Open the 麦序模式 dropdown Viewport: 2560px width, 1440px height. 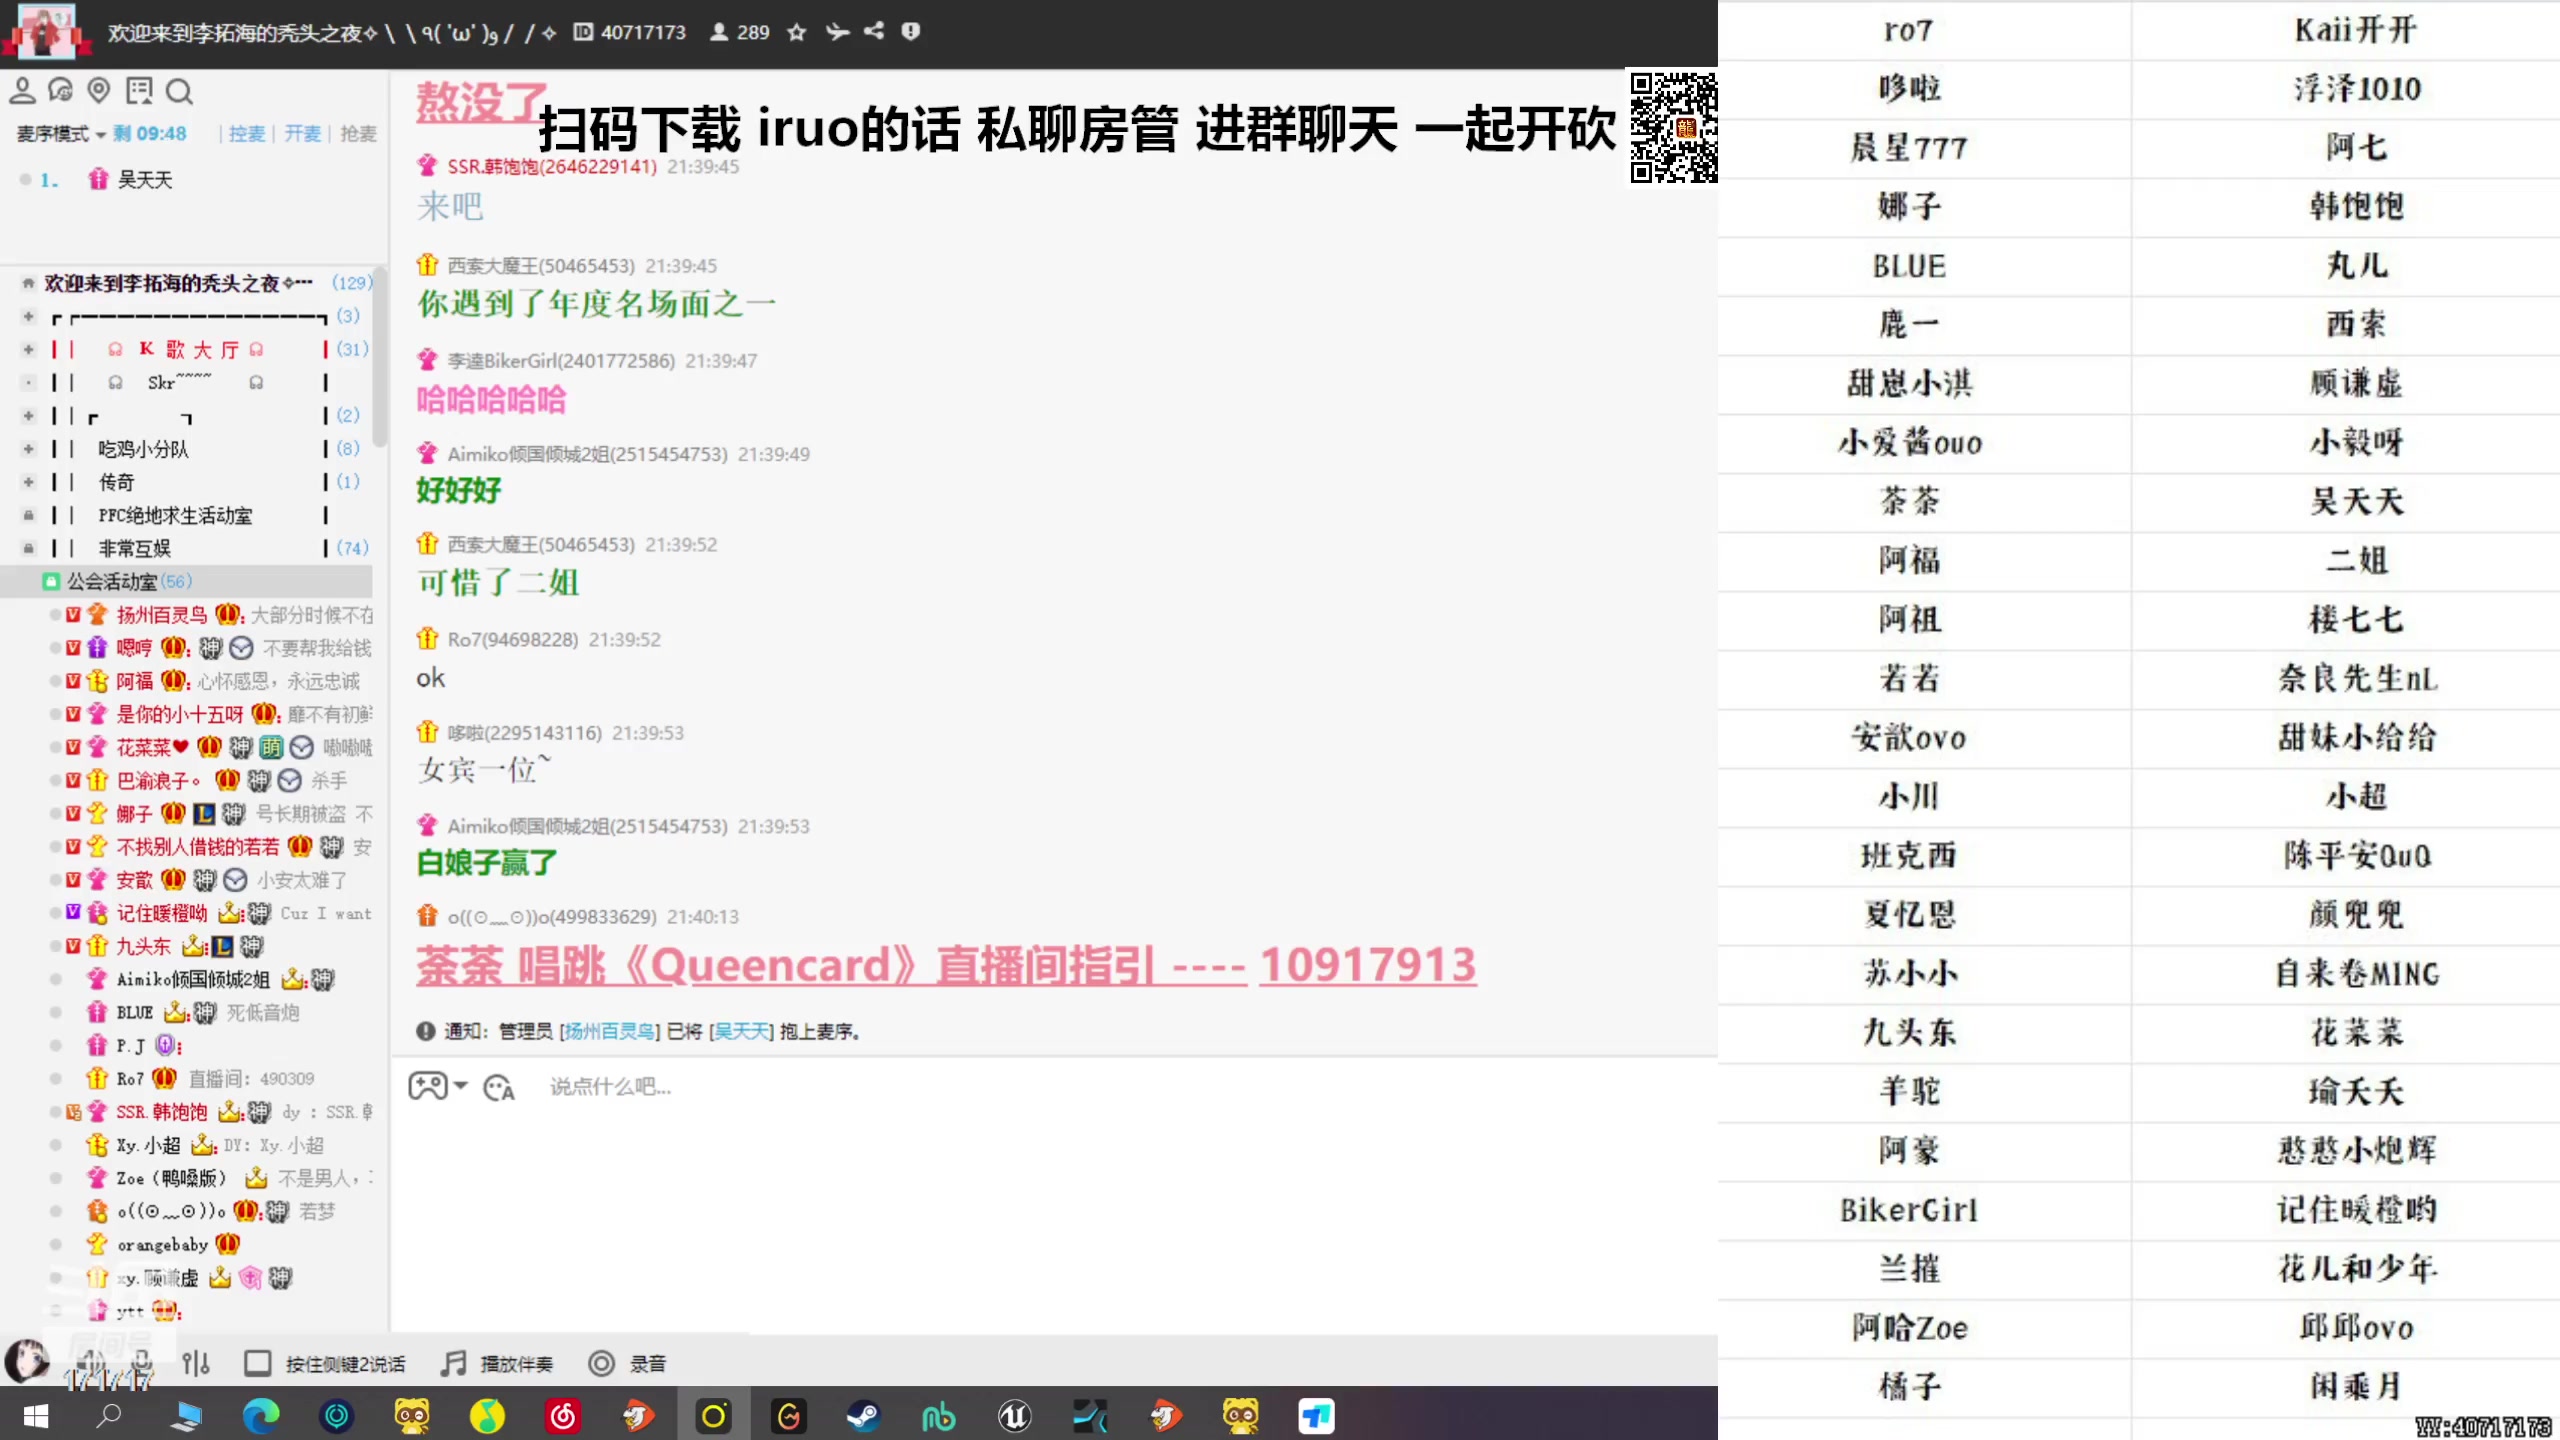60,134
